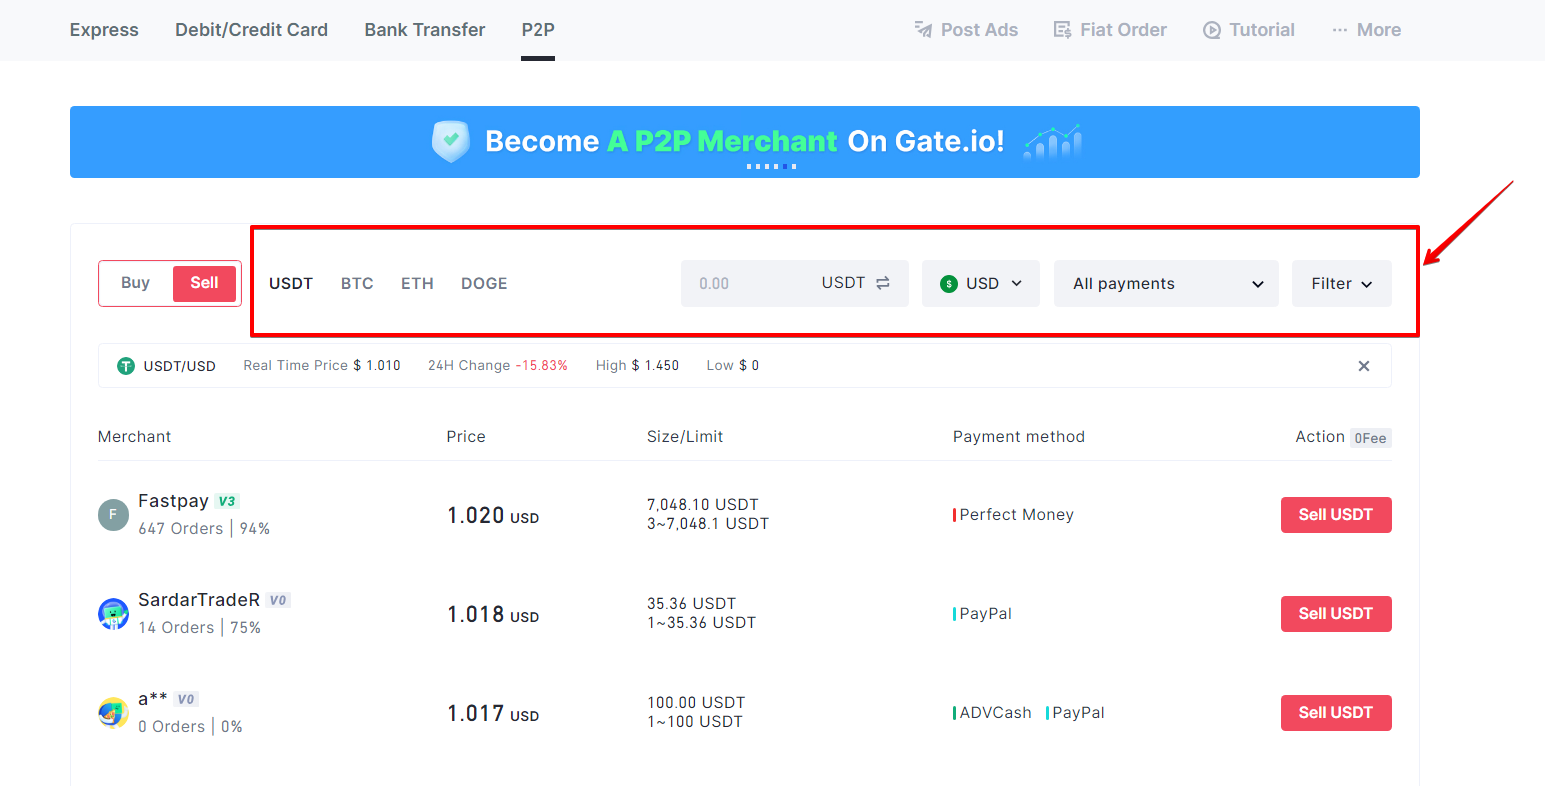Click the Post Ads icon

923,30
